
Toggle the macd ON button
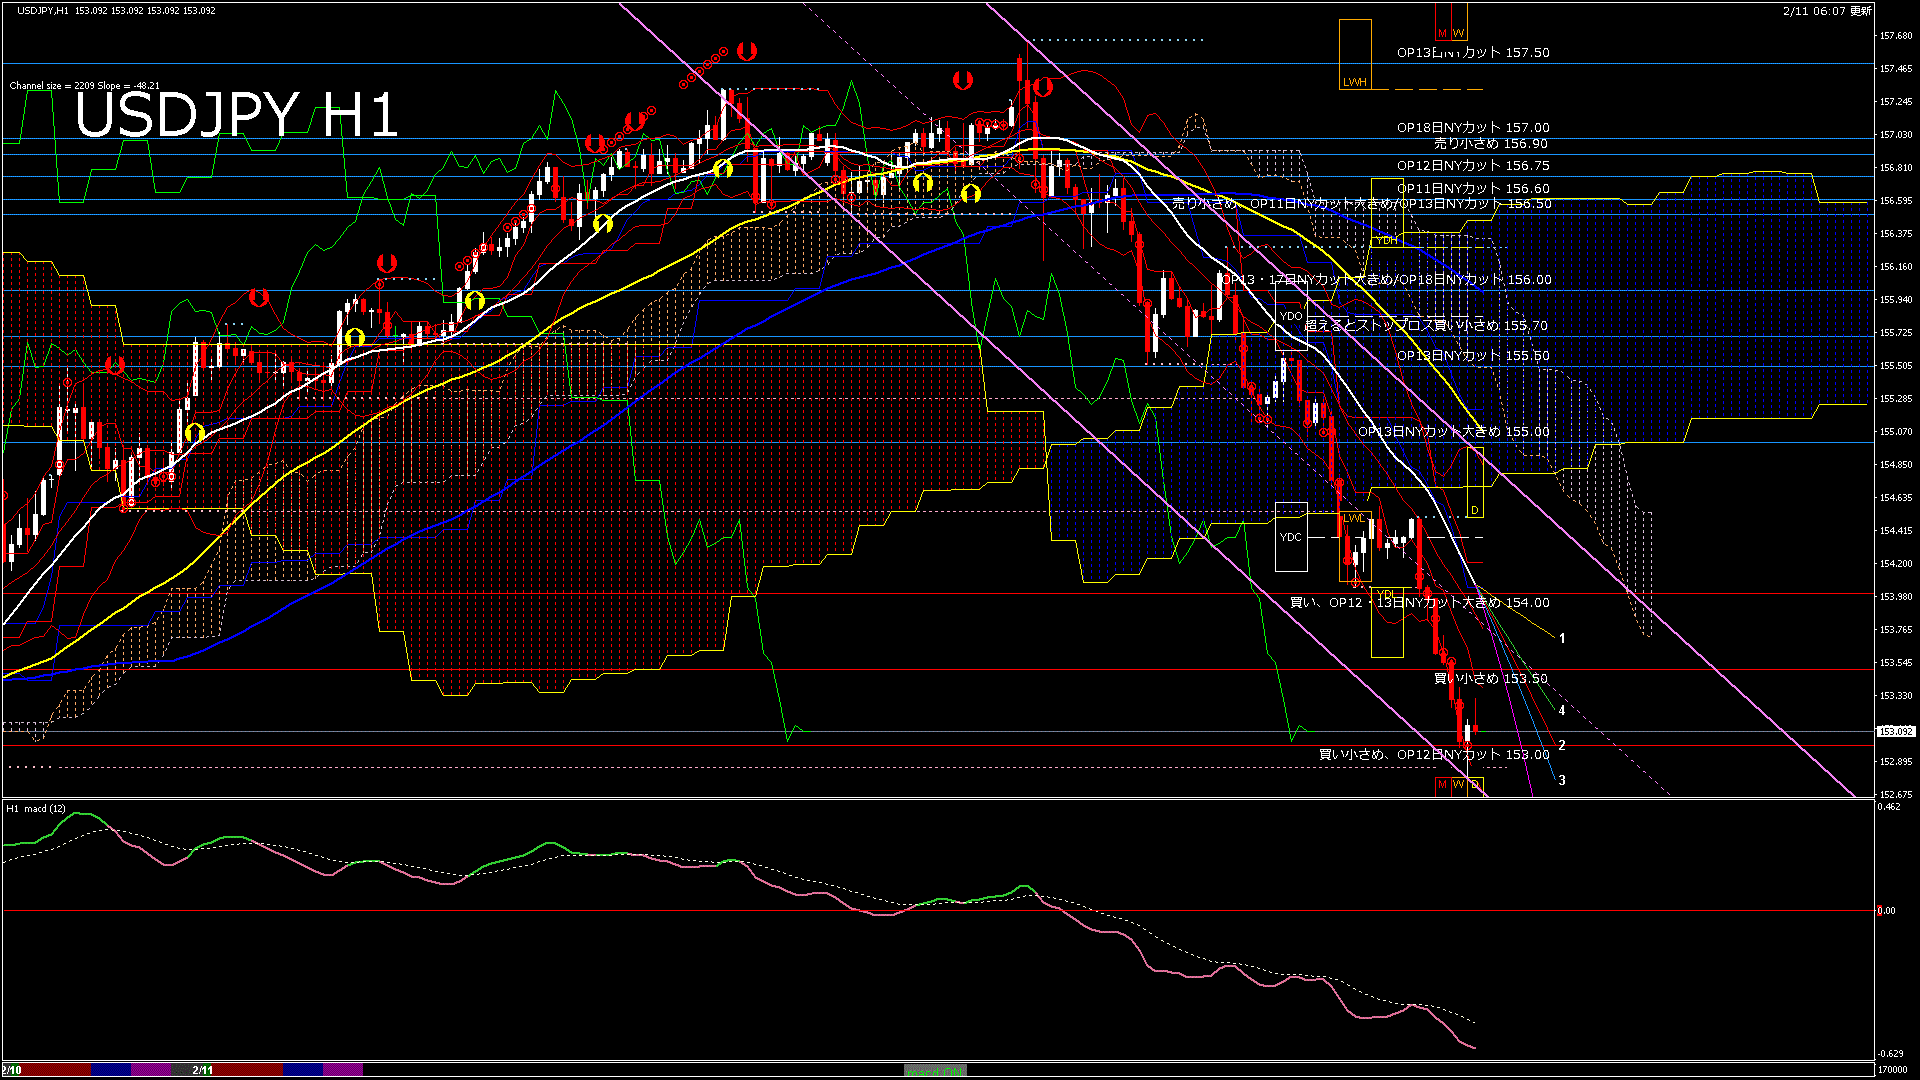click(935, 1071)
